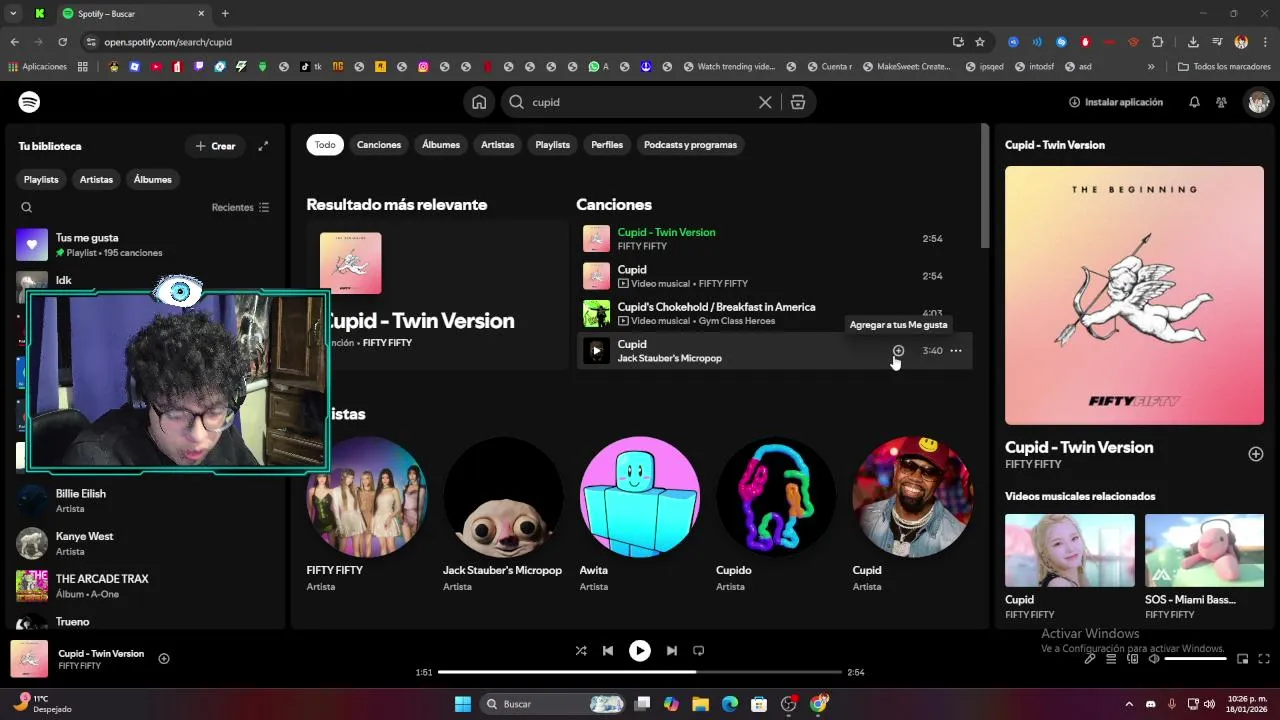Add now-playing track to liked in bottom bar
1280x720 pixels.
(x=164, y=658)
